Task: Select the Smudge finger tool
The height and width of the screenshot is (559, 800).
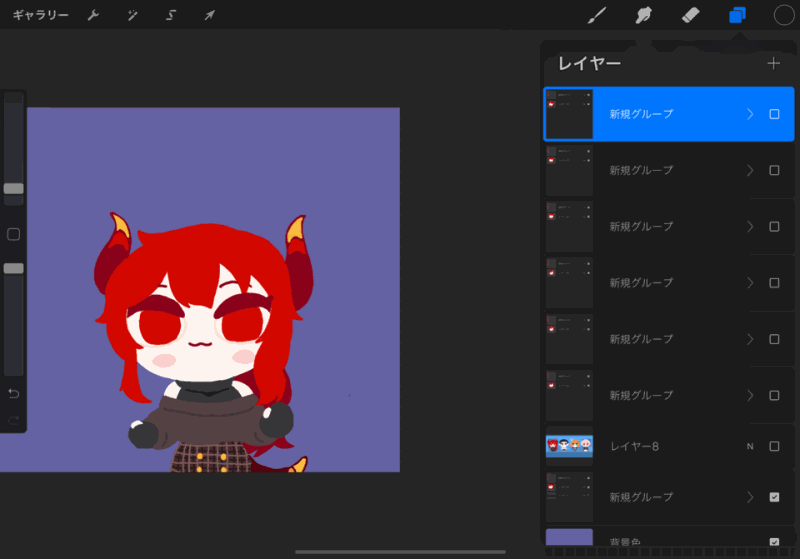Action: (x=643, y=15)
